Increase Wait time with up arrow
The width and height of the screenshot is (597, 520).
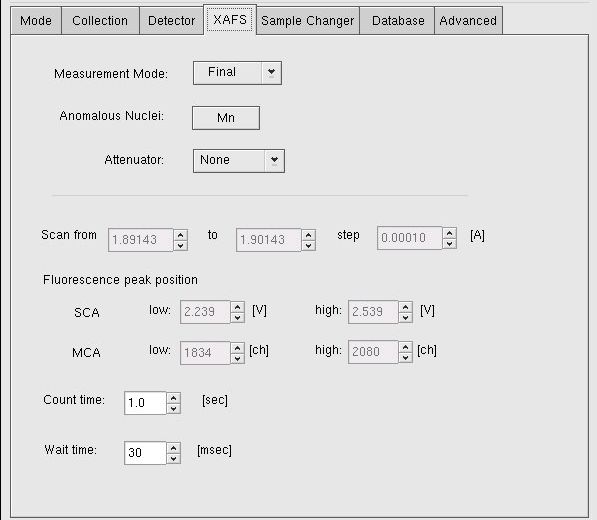pos(174,448)
